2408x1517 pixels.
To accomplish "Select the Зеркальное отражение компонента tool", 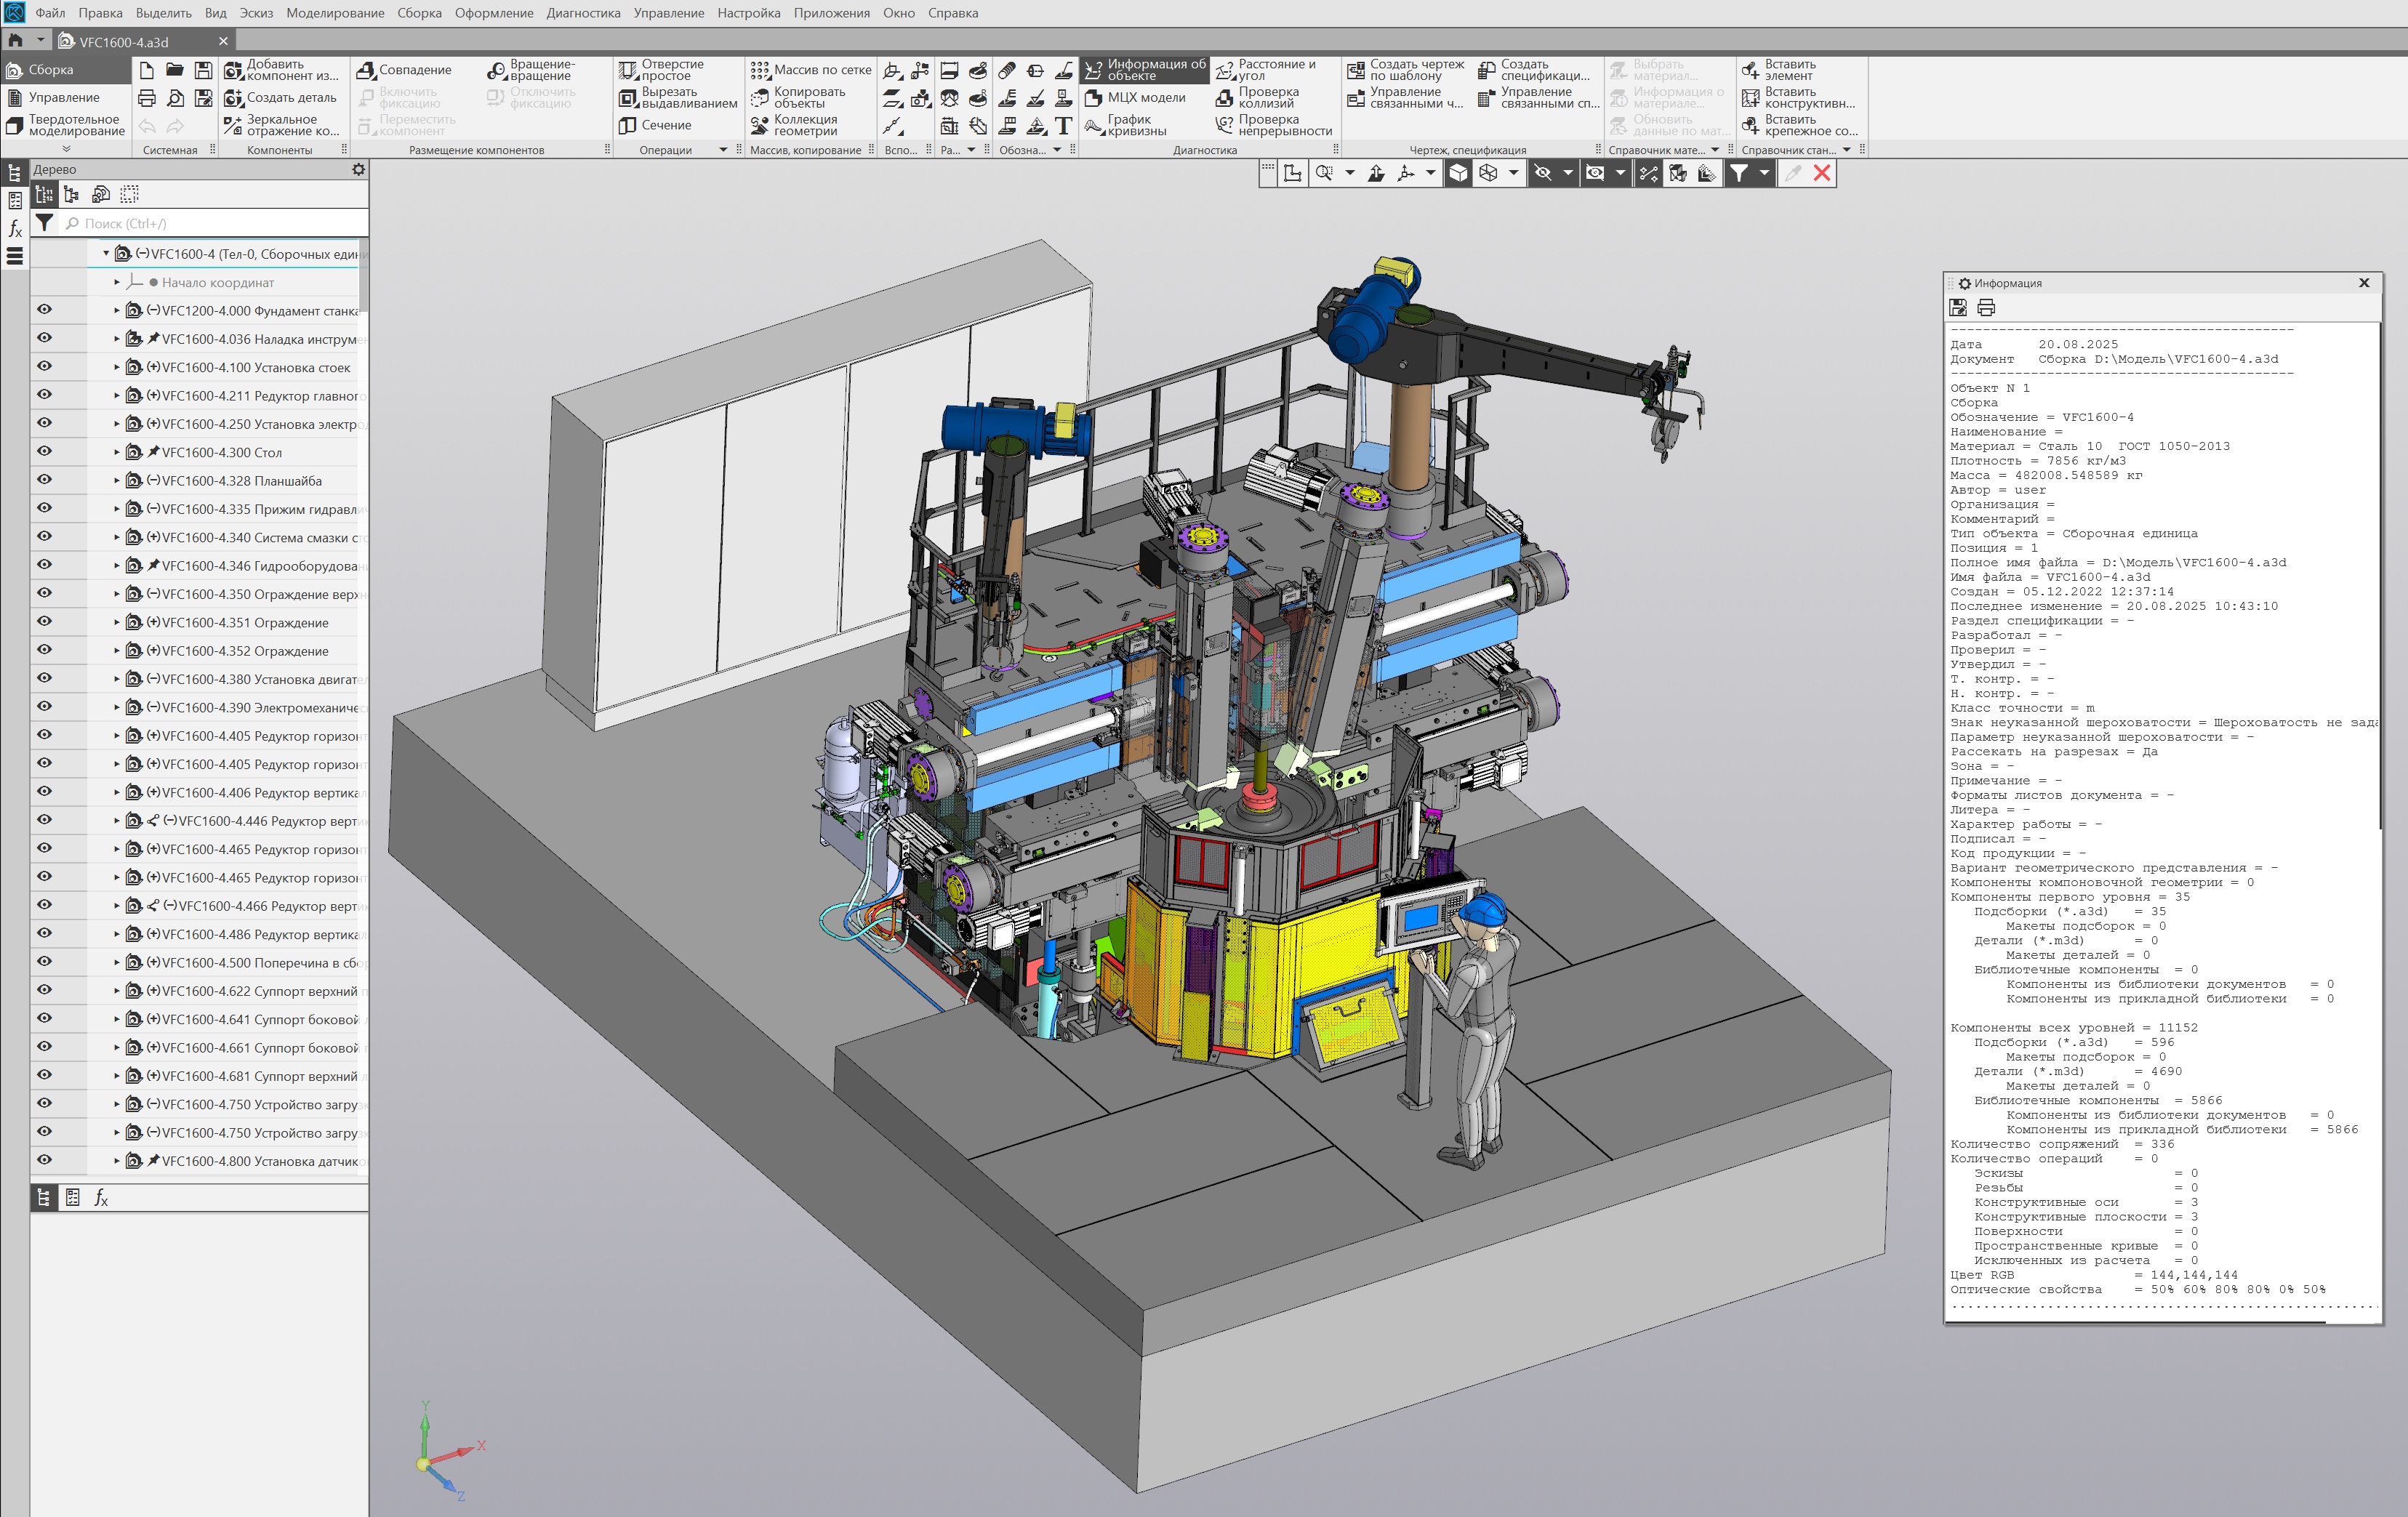I will pos(233,125).
